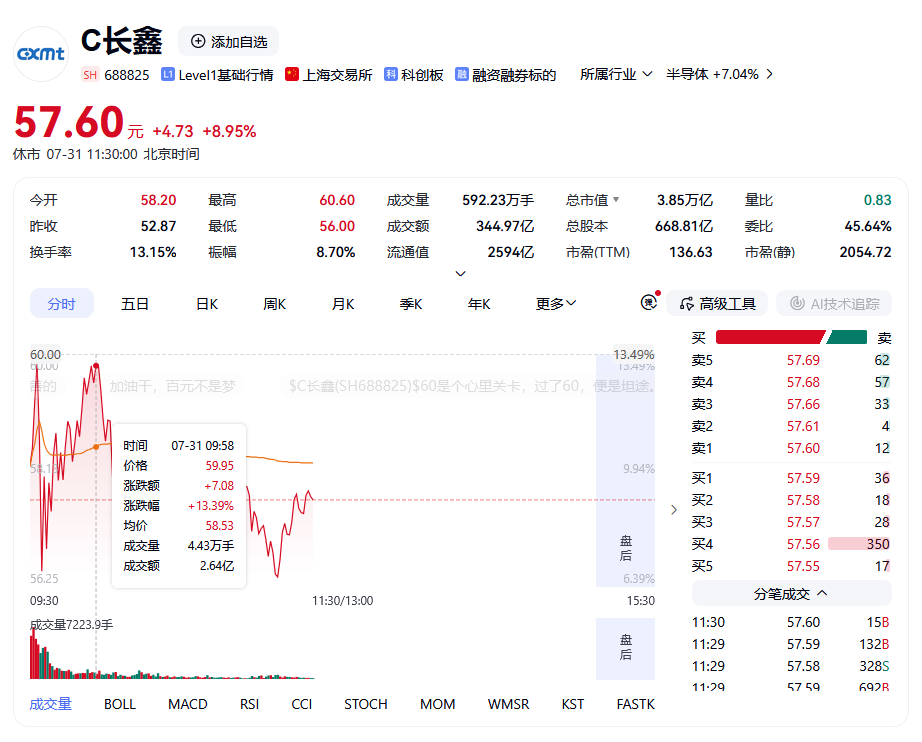The image size is (922, 742).
Task: Open the 更多 chart period dropdown
Action: pyautogui.click(x=555, y=303)
